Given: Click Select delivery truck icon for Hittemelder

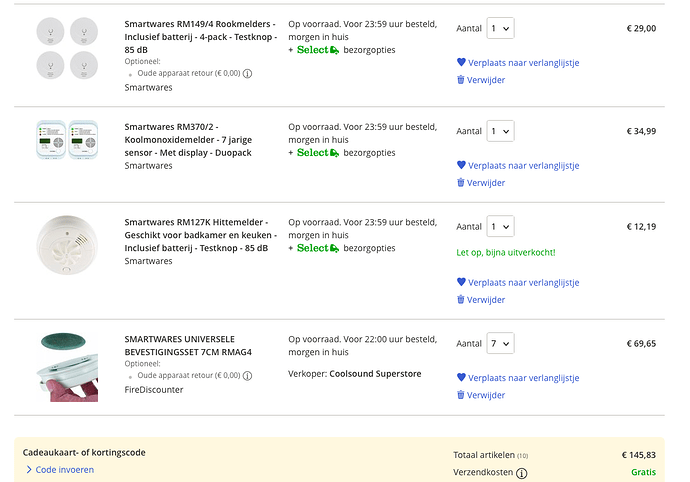Looking at the screenshot, I should click(334, 248).
